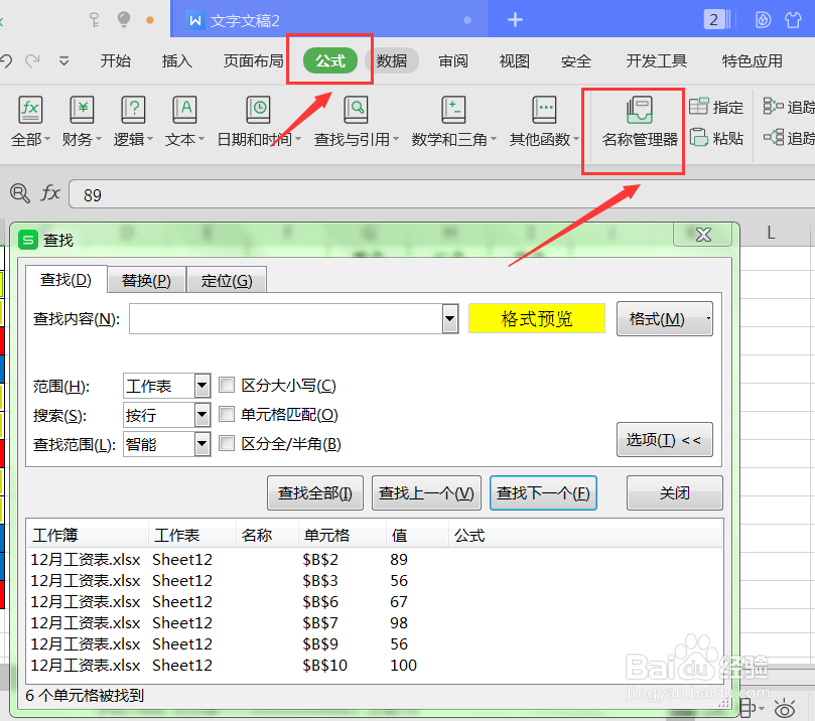Screen dimensions: 815x721
Task: Click the 查找下一个(F) button
Action: click(543, 493)
